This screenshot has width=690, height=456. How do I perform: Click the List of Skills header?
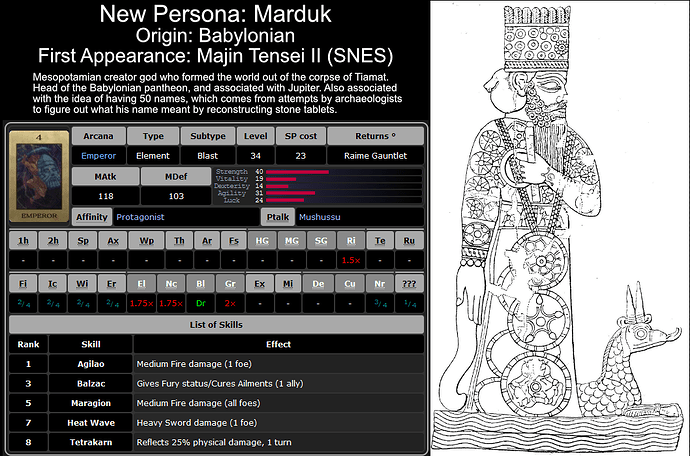pyautogui.click(x=216, y=325)
